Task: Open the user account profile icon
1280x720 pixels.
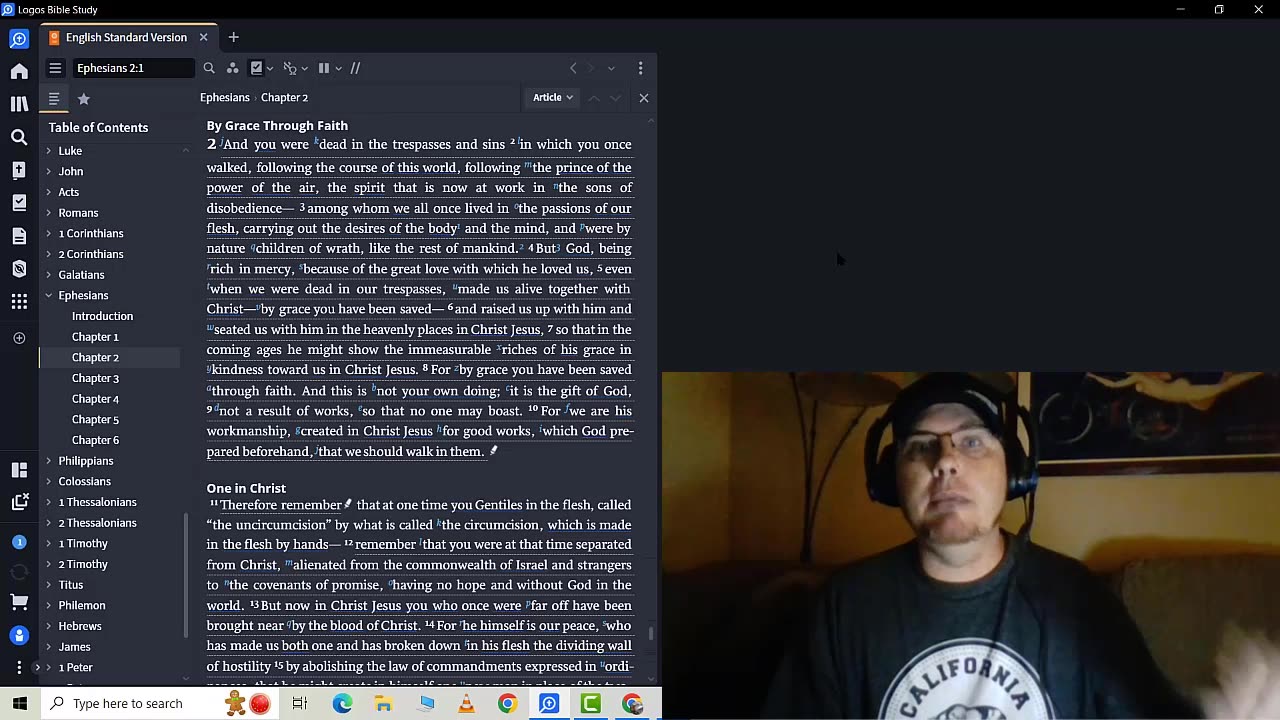Action: pyautogui.click(x=19, y=635)
